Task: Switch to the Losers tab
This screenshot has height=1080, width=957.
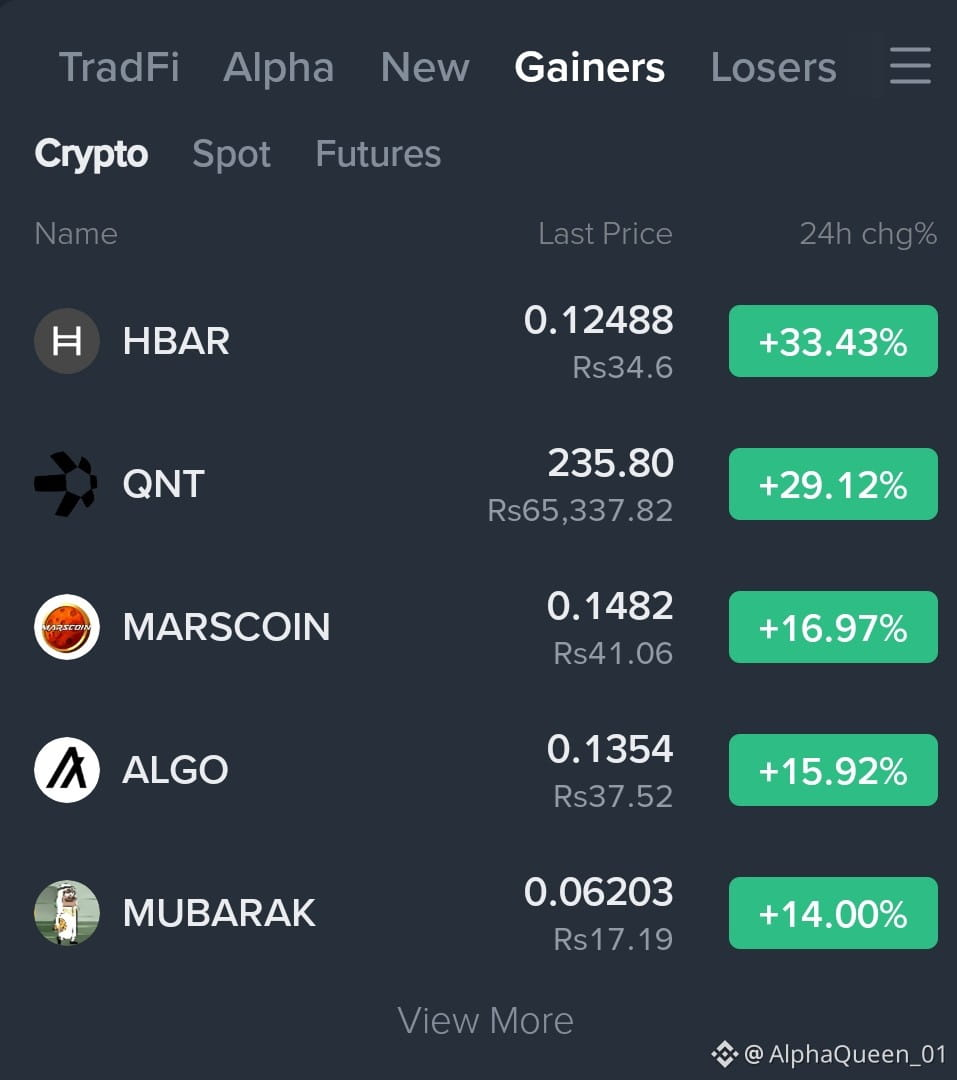Action: pyautogui.click(x=773, y=68)
